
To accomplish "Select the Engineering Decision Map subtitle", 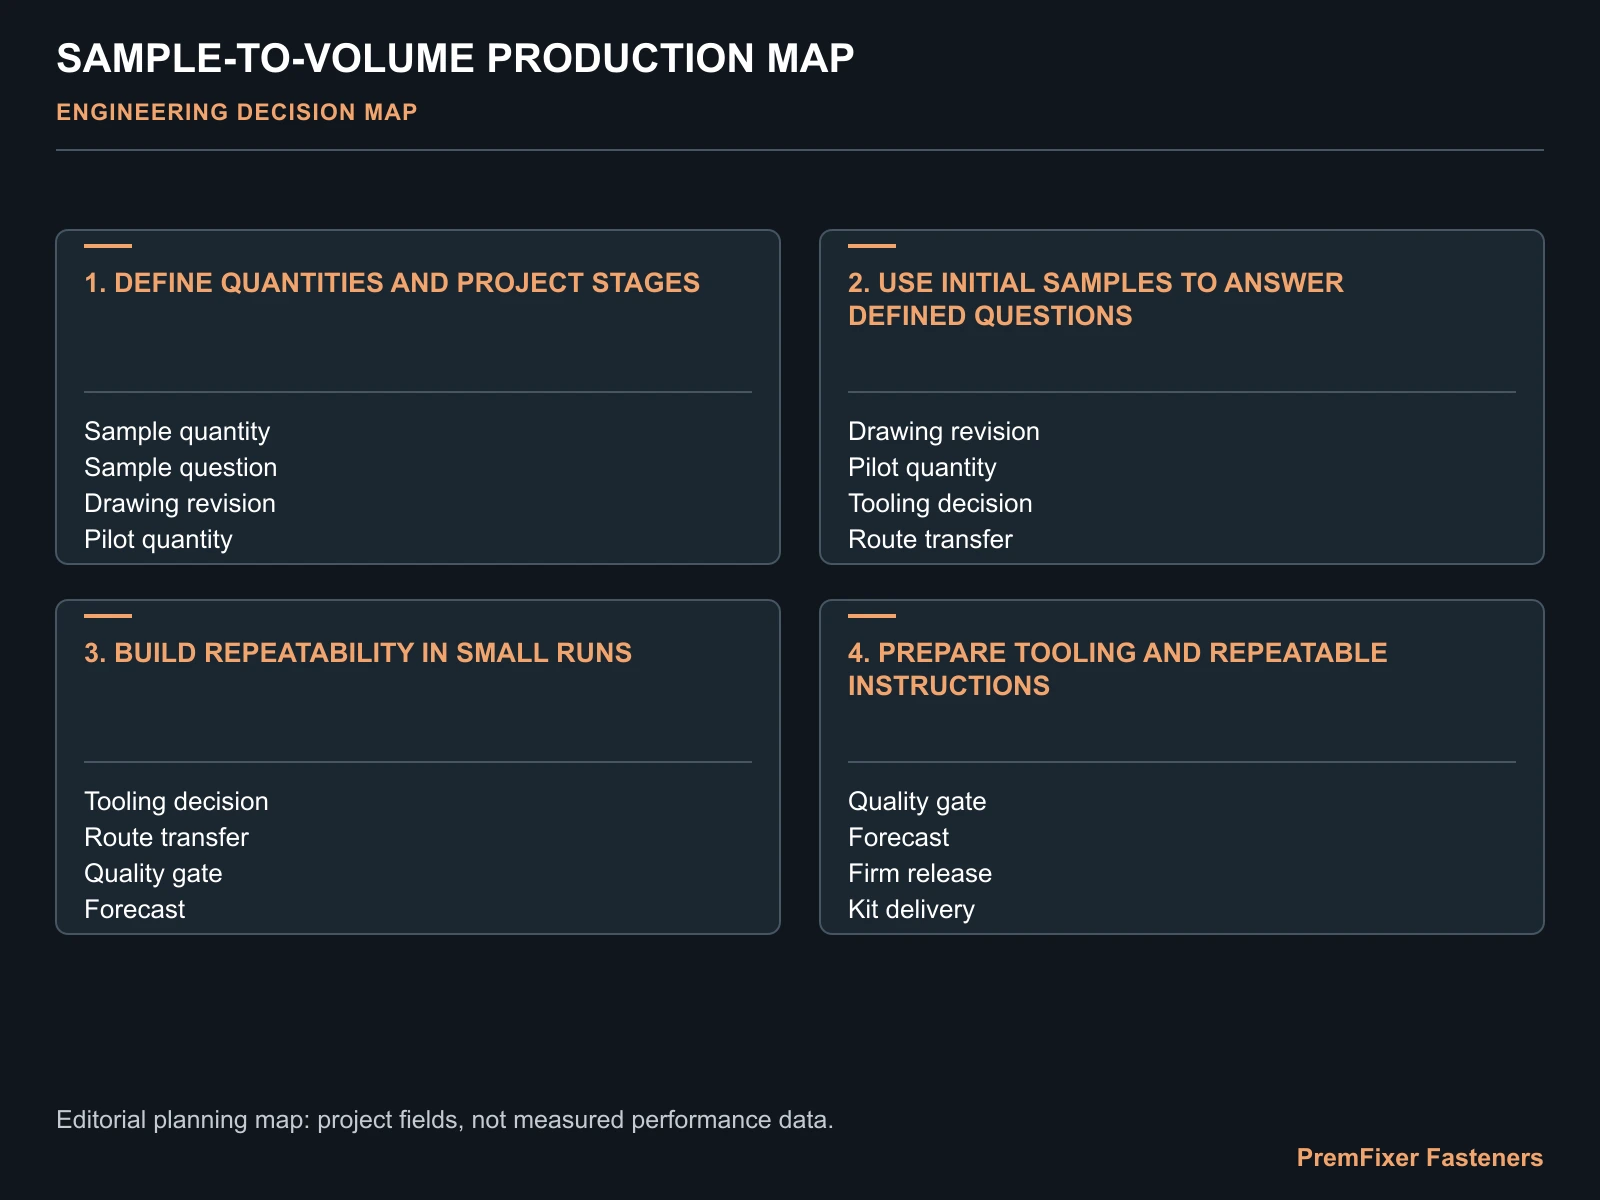I will (x=237, y=112).
